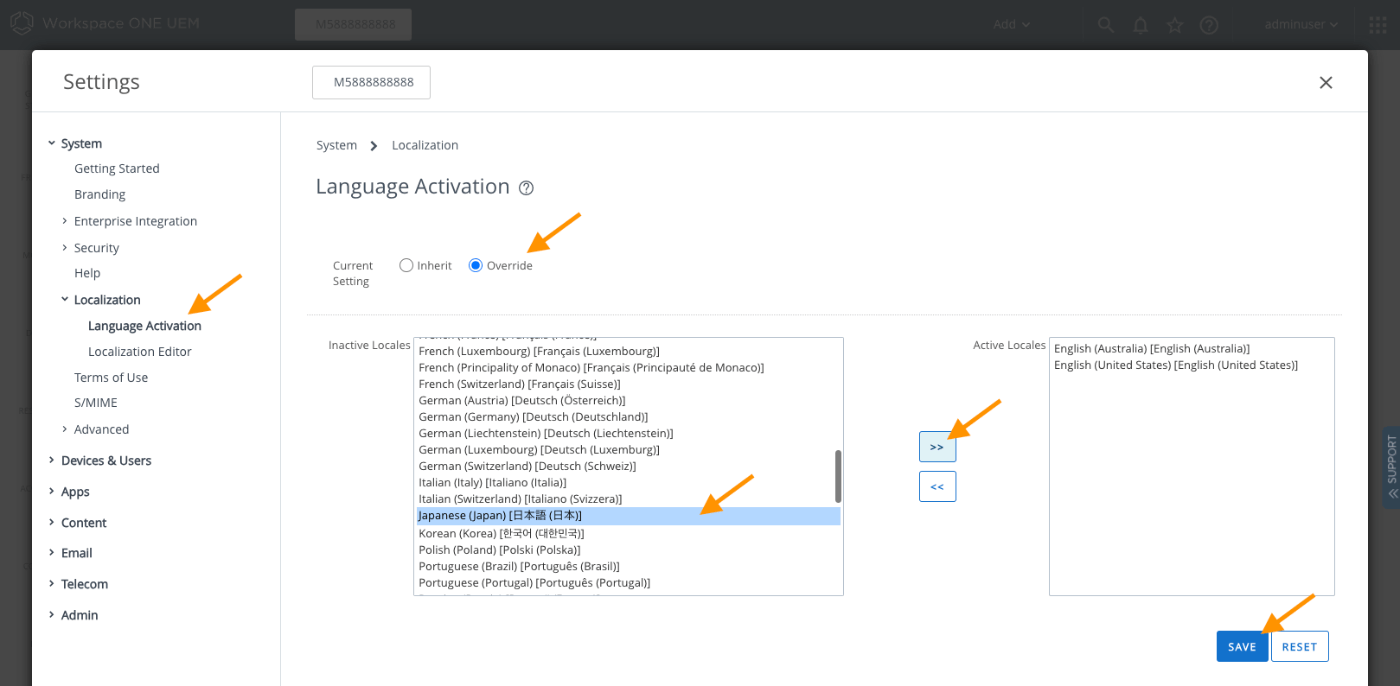The image size is (1400, 686).
Task: Collapse the Localization section
Action: pyautogui.click(x=64, y=299)
